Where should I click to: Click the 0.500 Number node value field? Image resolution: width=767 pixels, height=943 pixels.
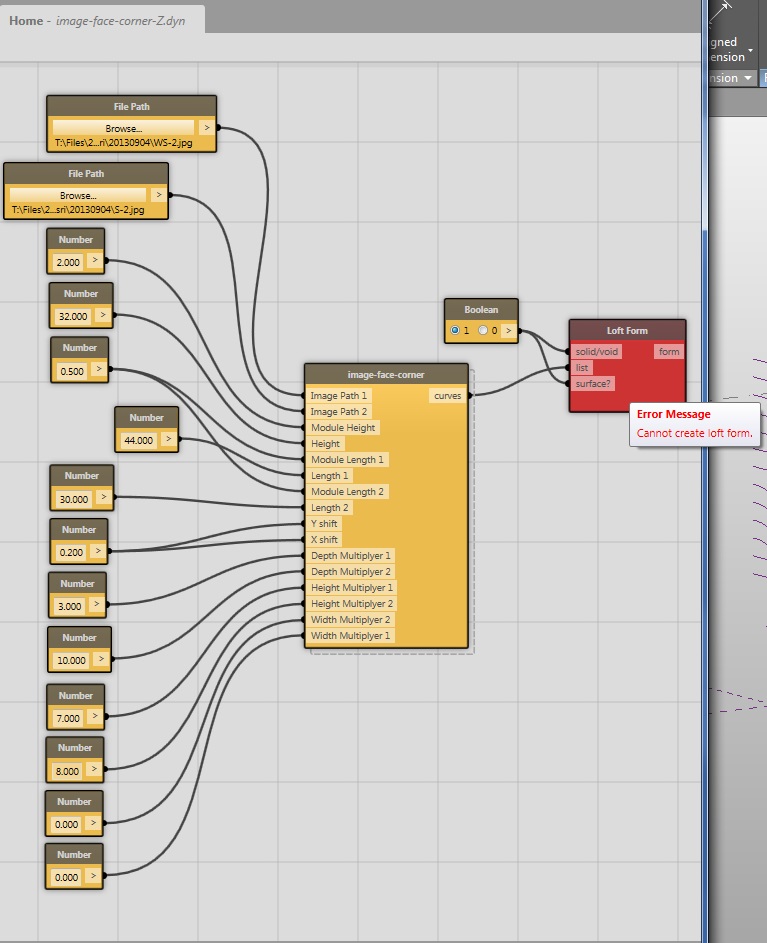tap(72, 371)
